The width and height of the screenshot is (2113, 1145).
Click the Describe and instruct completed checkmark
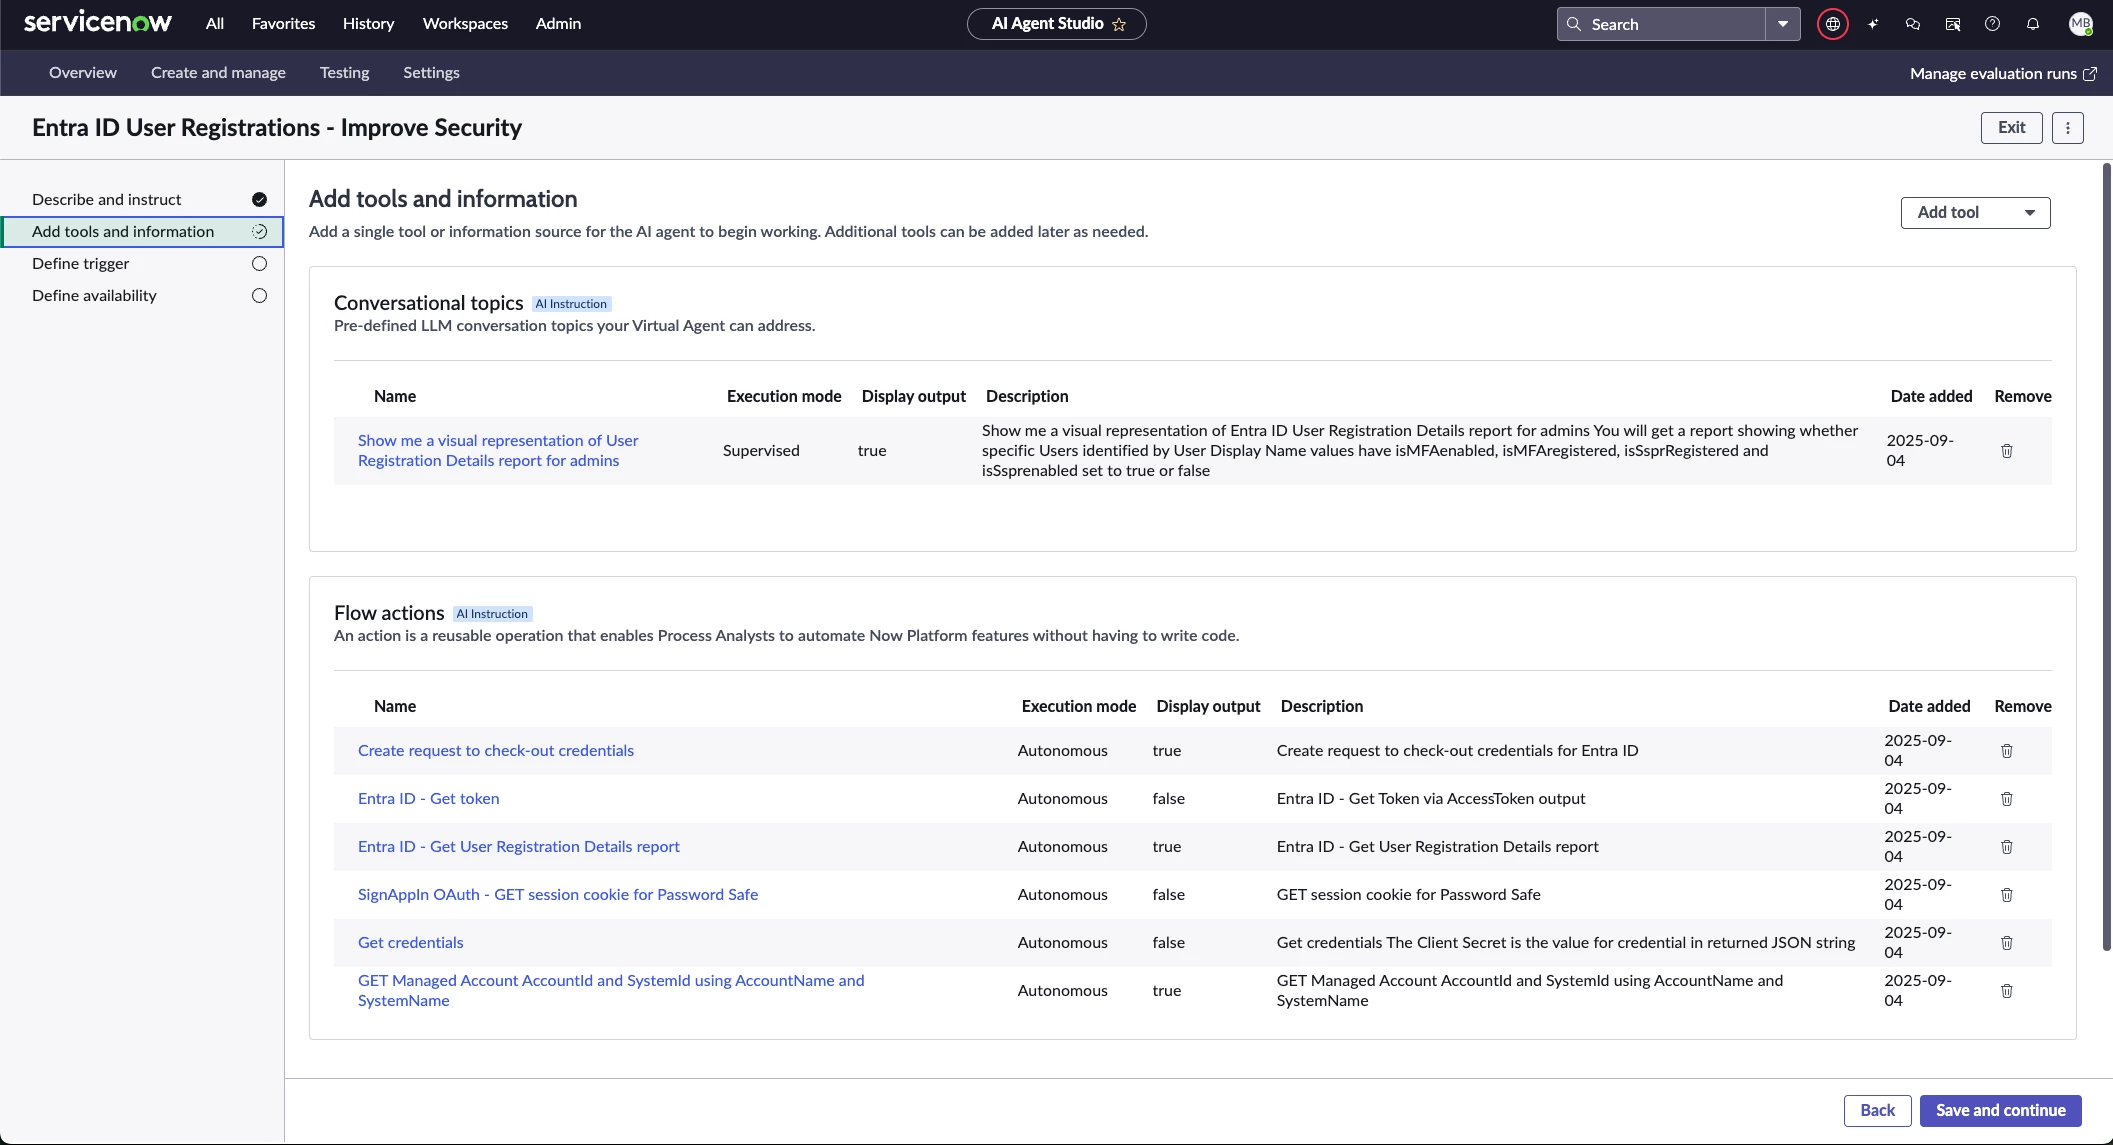260,200
